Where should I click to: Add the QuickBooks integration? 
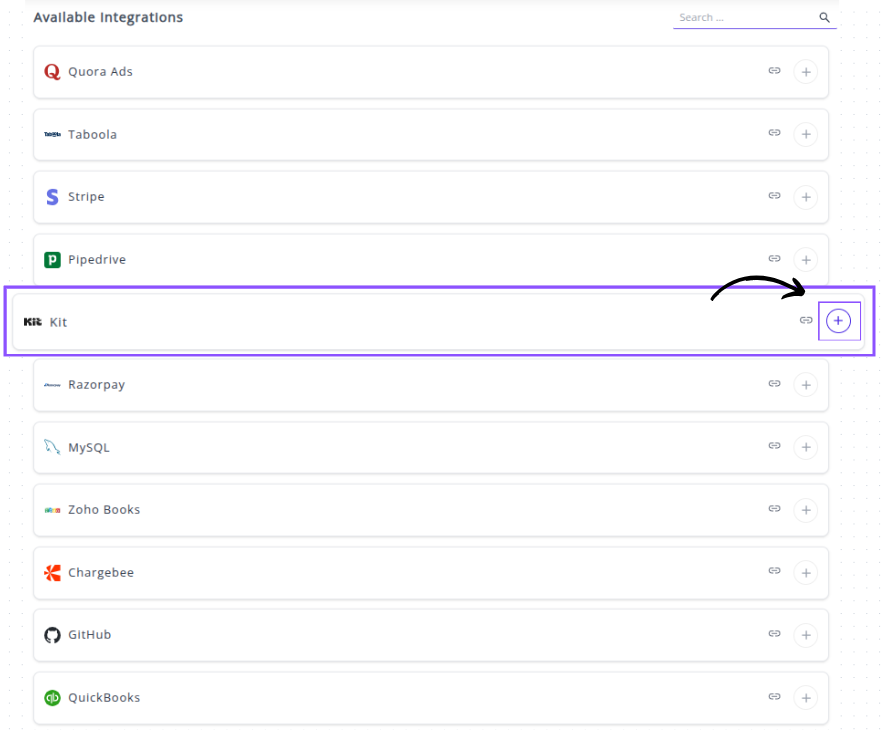pyautogui.click(x=805, y=698)
